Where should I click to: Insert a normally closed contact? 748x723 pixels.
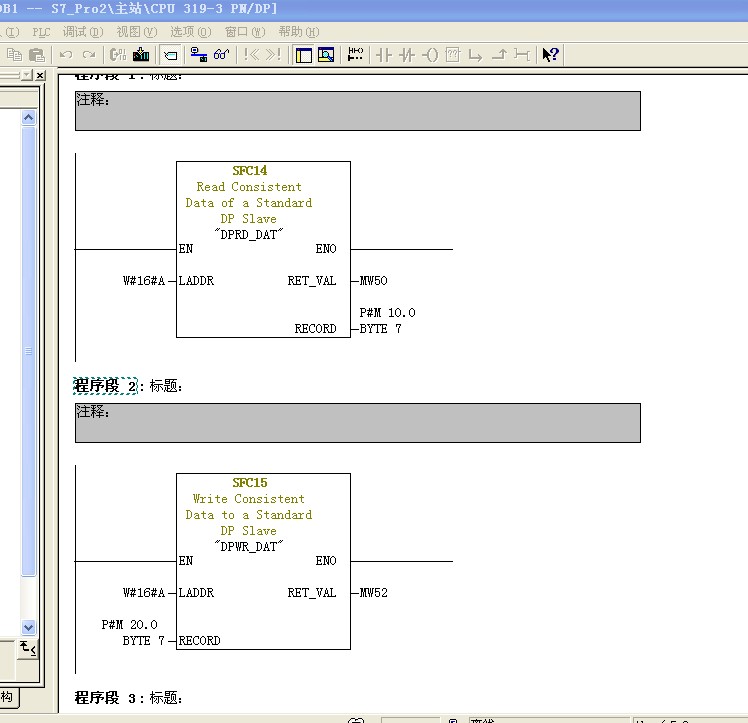pyautogui.click(x=406, y=55)
